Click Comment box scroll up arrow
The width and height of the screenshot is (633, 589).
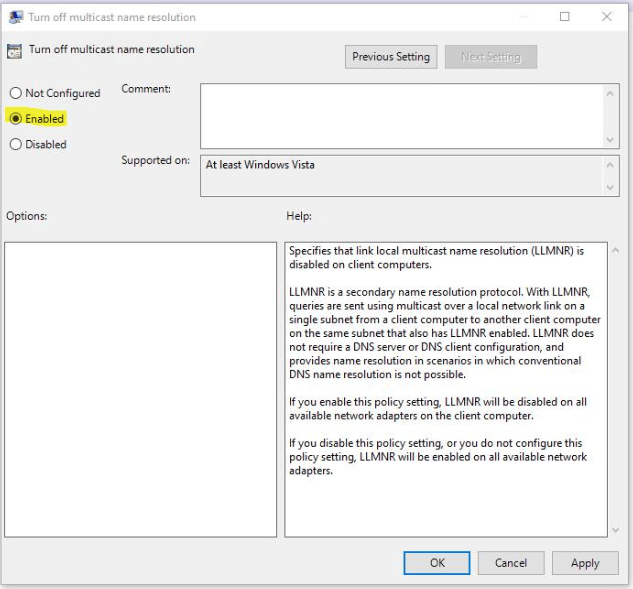[x=610, y=94]
